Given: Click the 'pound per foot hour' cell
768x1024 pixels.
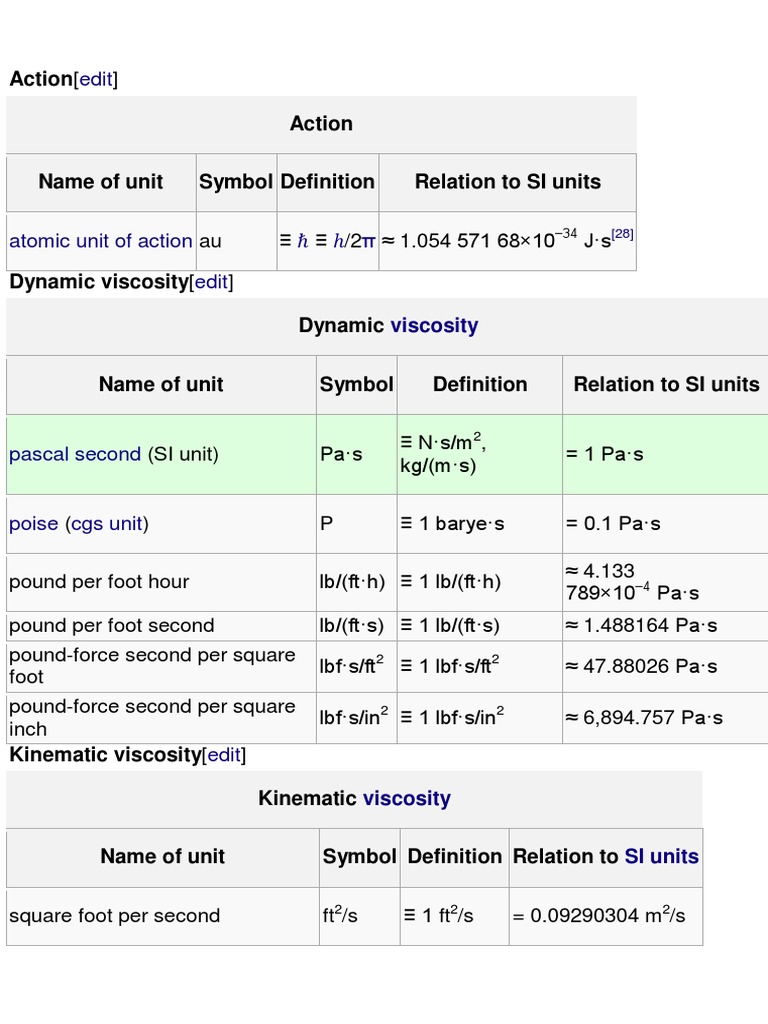Looking at the screenshot, I should (x=99, y=582).
